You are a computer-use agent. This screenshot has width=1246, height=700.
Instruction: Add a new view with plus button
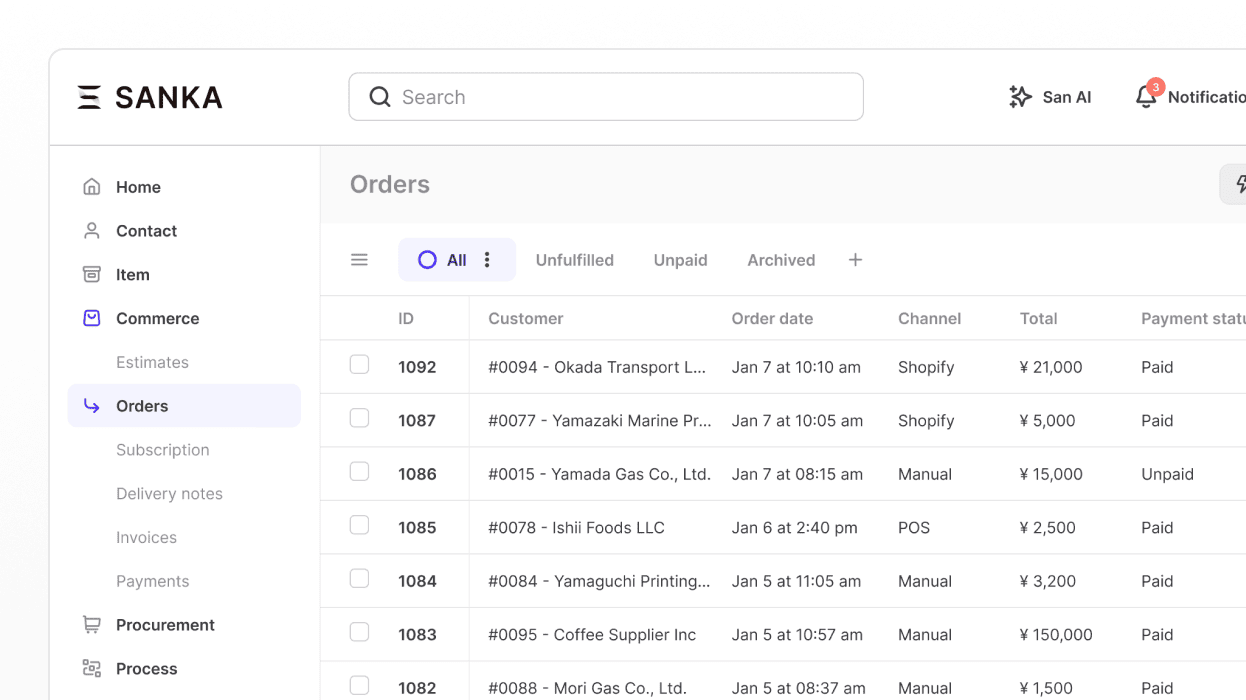855,260
